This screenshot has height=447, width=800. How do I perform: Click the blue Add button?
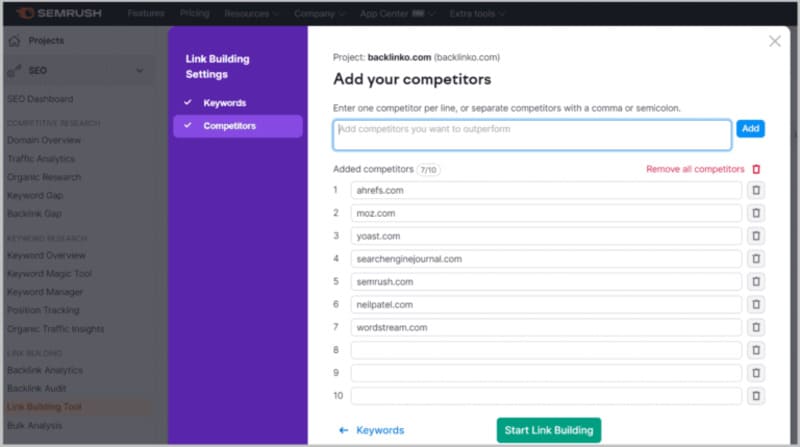tap(750, 129)
